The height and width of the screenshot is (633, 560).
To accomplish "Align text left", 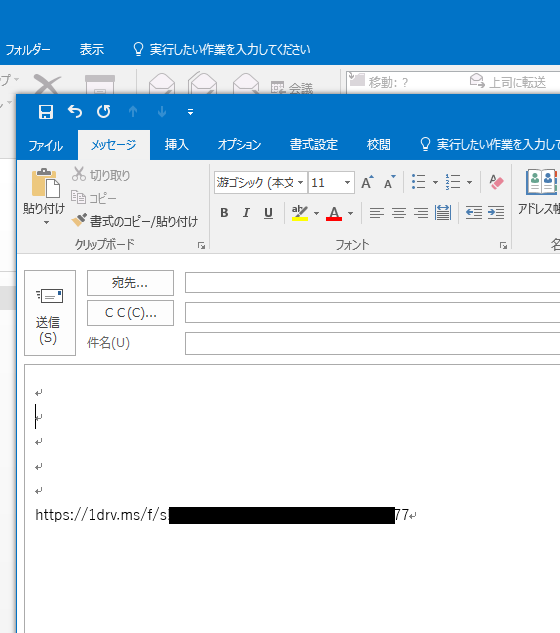I will click(x=377, y=213).
